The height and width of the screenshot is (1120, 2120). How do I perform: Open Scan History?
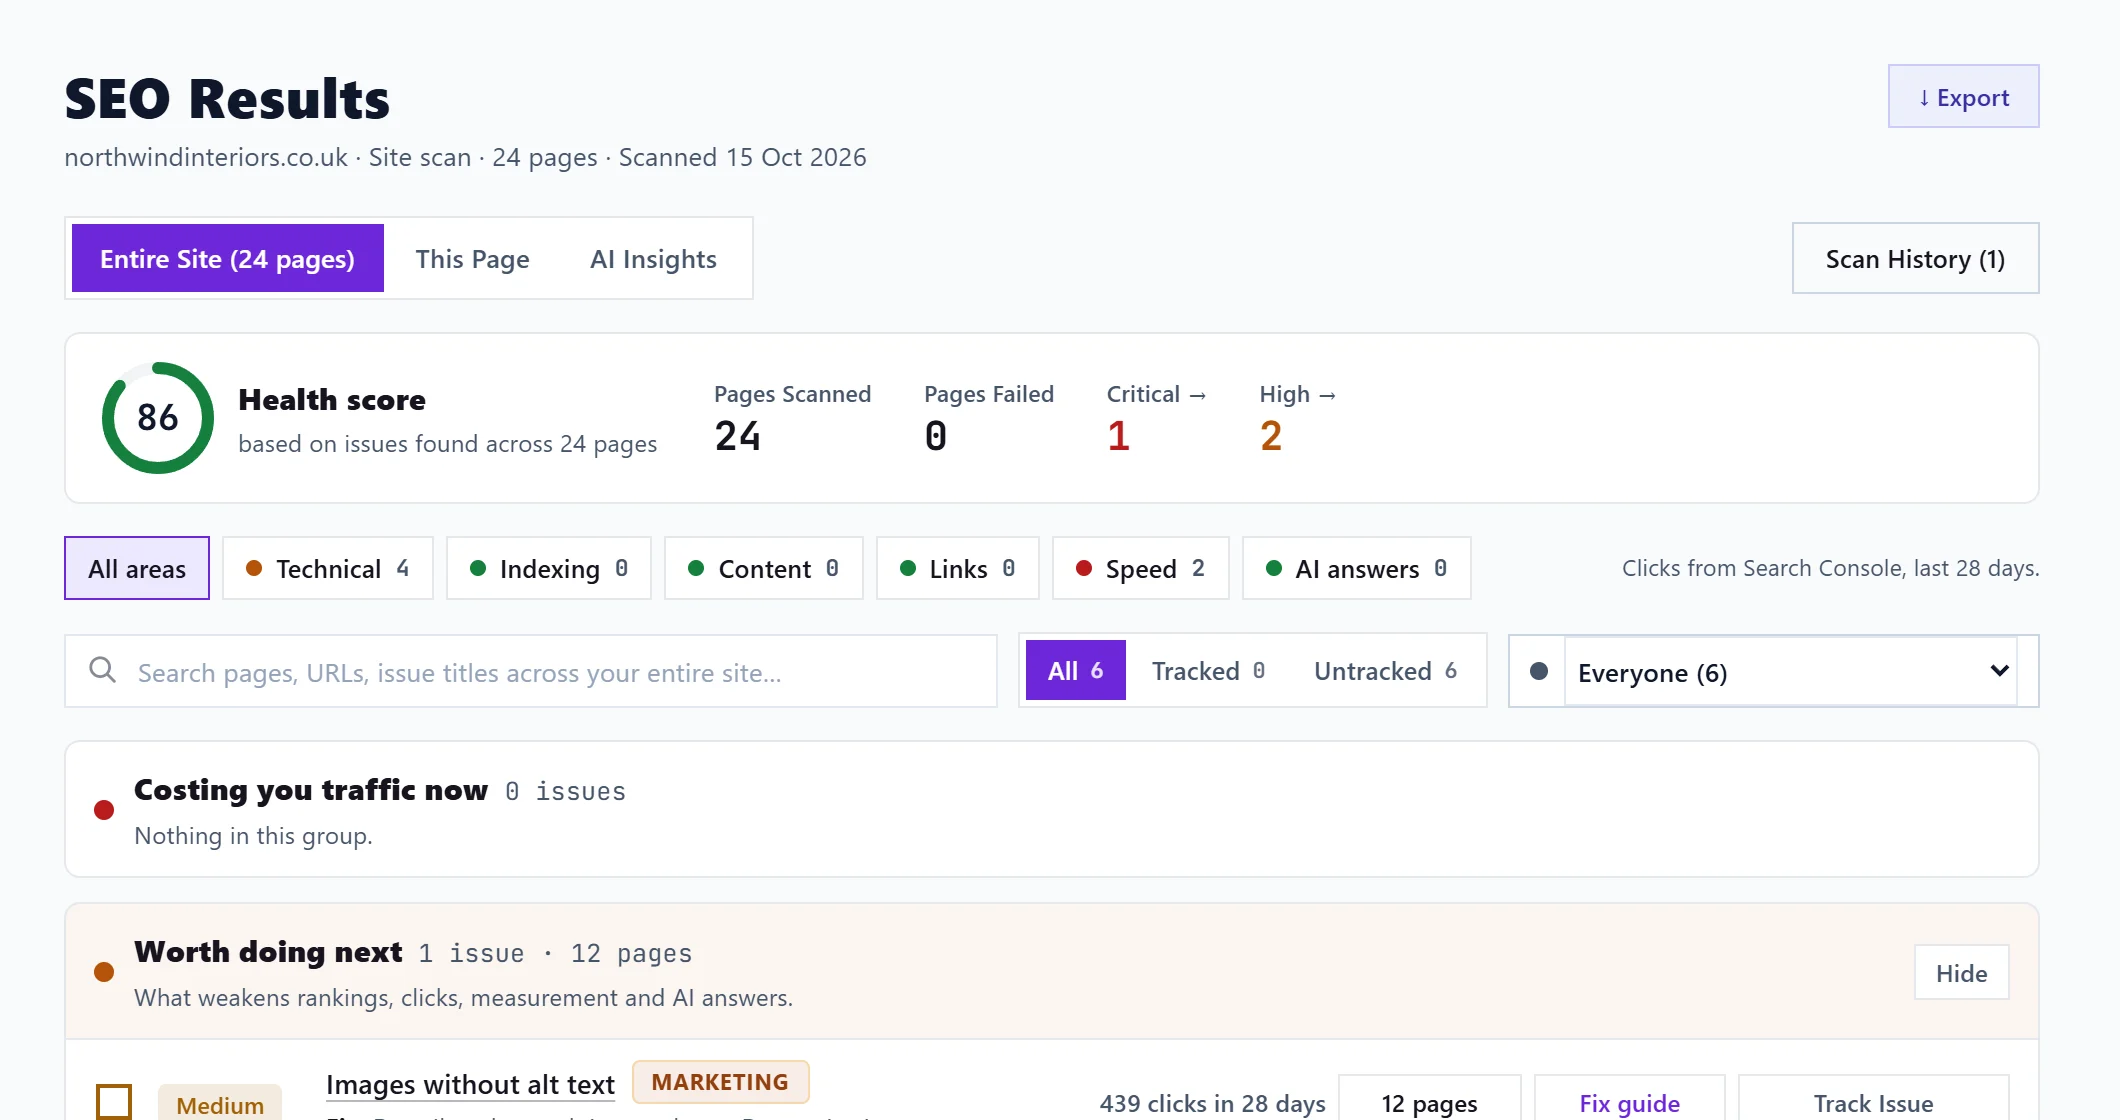click(1915, 259)
